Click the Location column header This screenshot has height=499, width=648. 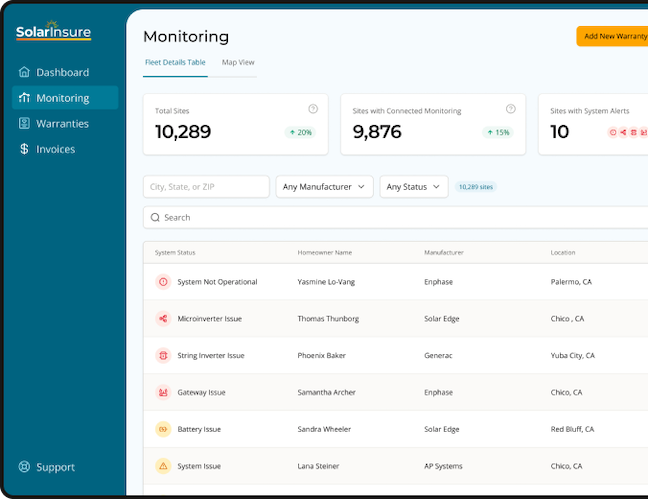(562, 252)
